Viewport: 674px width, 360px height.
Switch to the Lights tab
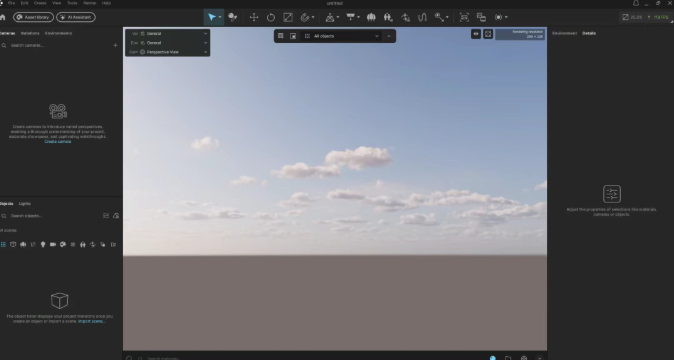tap(25, 204)
